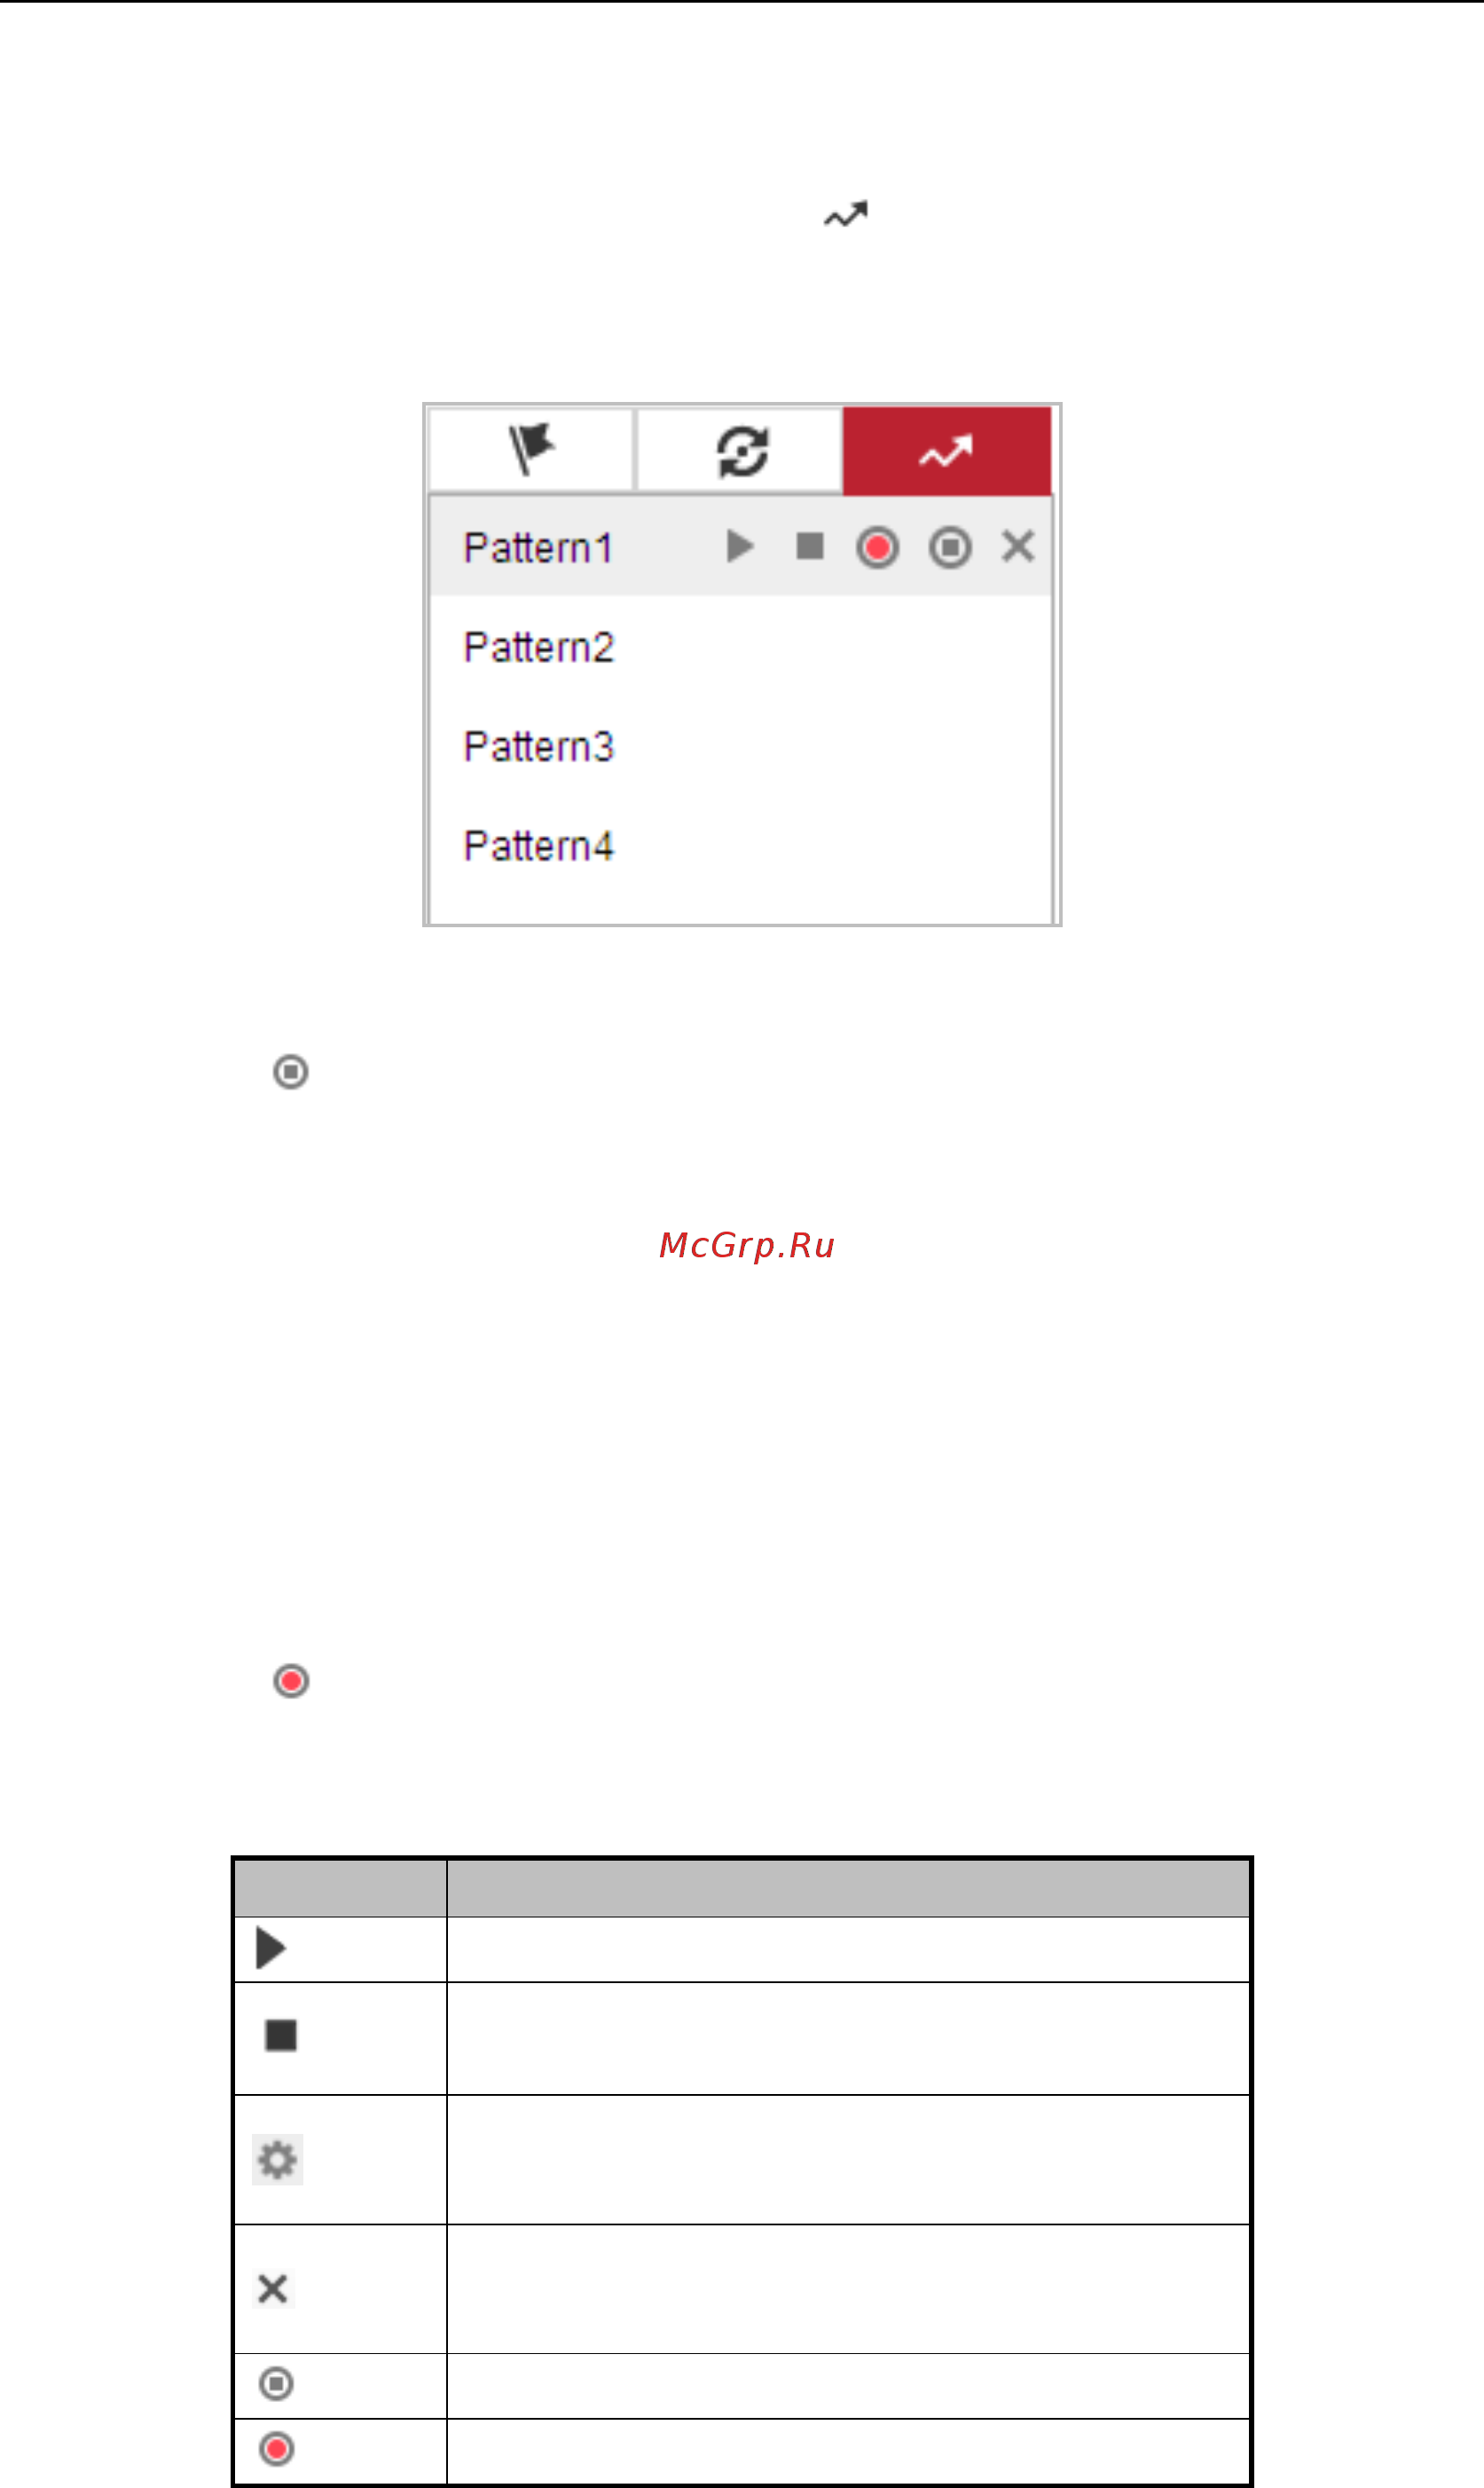Stop Pattern1 using the square button
The width and height of the screenshot is (1484, 2488).
coord(809,546)
